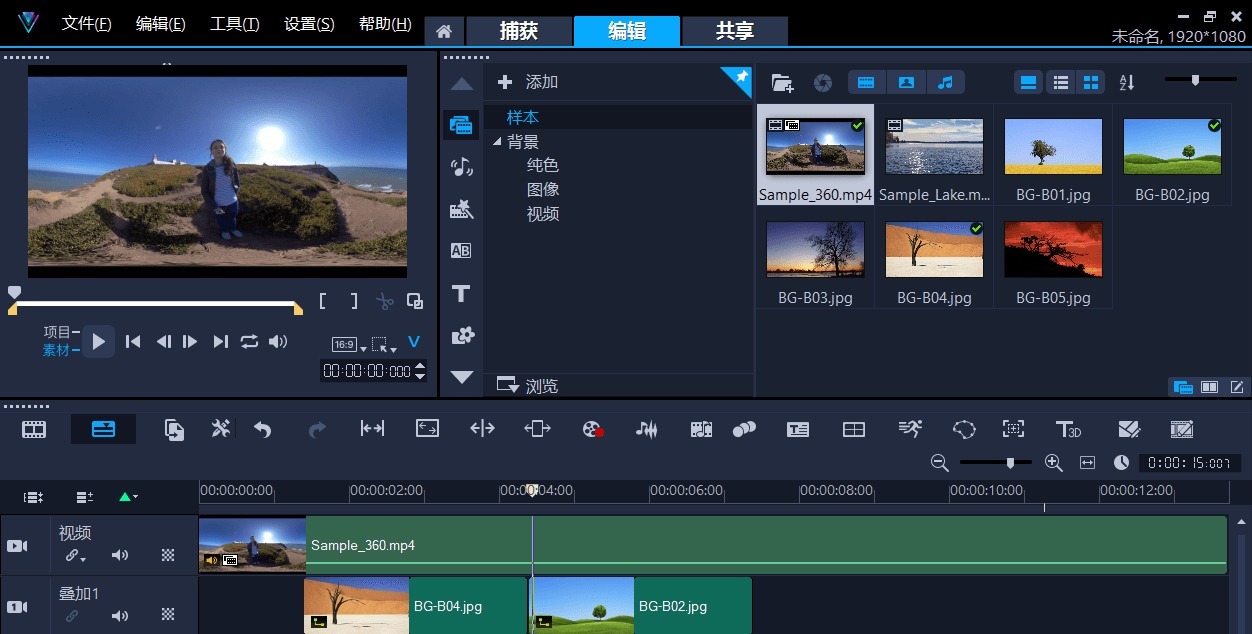Click the timeline zoom slider
The image size is (1252, 634).
click(x=1011, y=462)
